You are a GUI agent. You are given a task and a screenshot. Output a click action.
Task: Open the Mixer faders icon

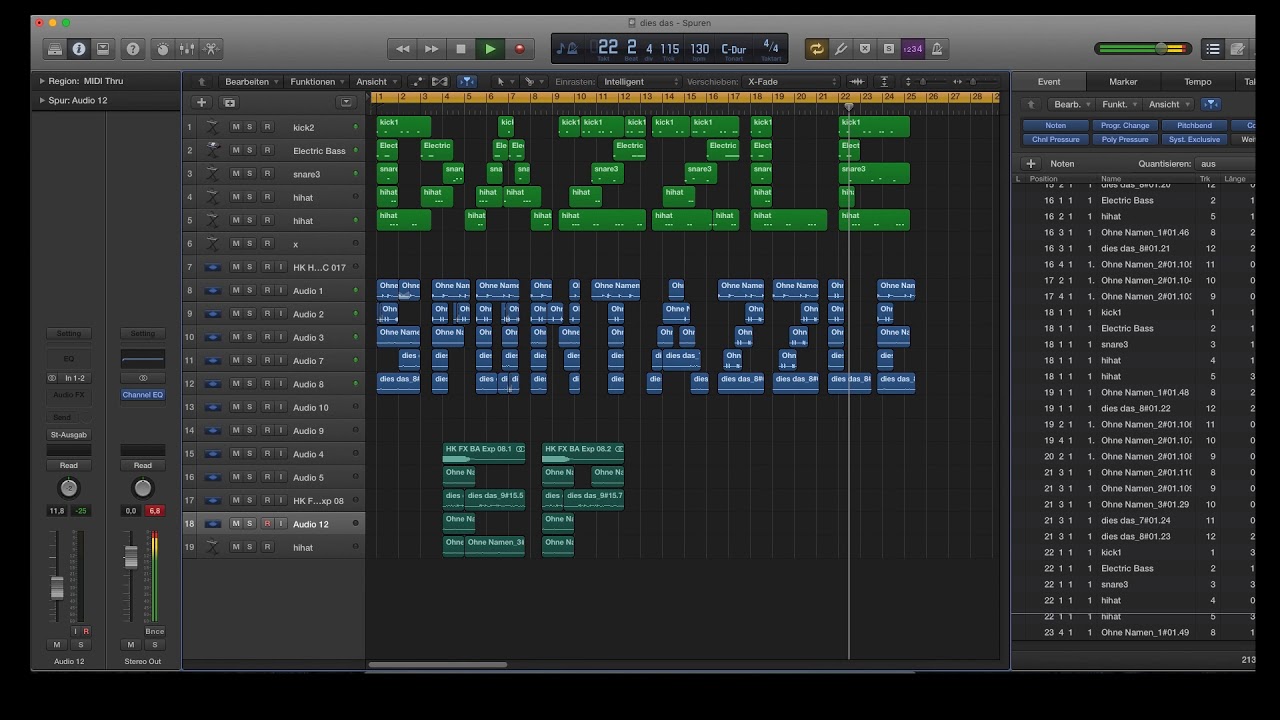point(187,48)
